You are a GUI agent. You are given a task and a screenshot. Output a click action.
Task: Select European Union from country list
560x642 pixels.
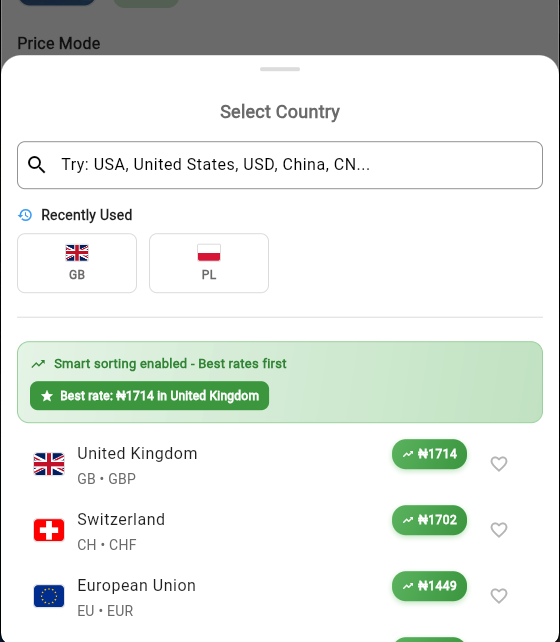tap(280, 596)
